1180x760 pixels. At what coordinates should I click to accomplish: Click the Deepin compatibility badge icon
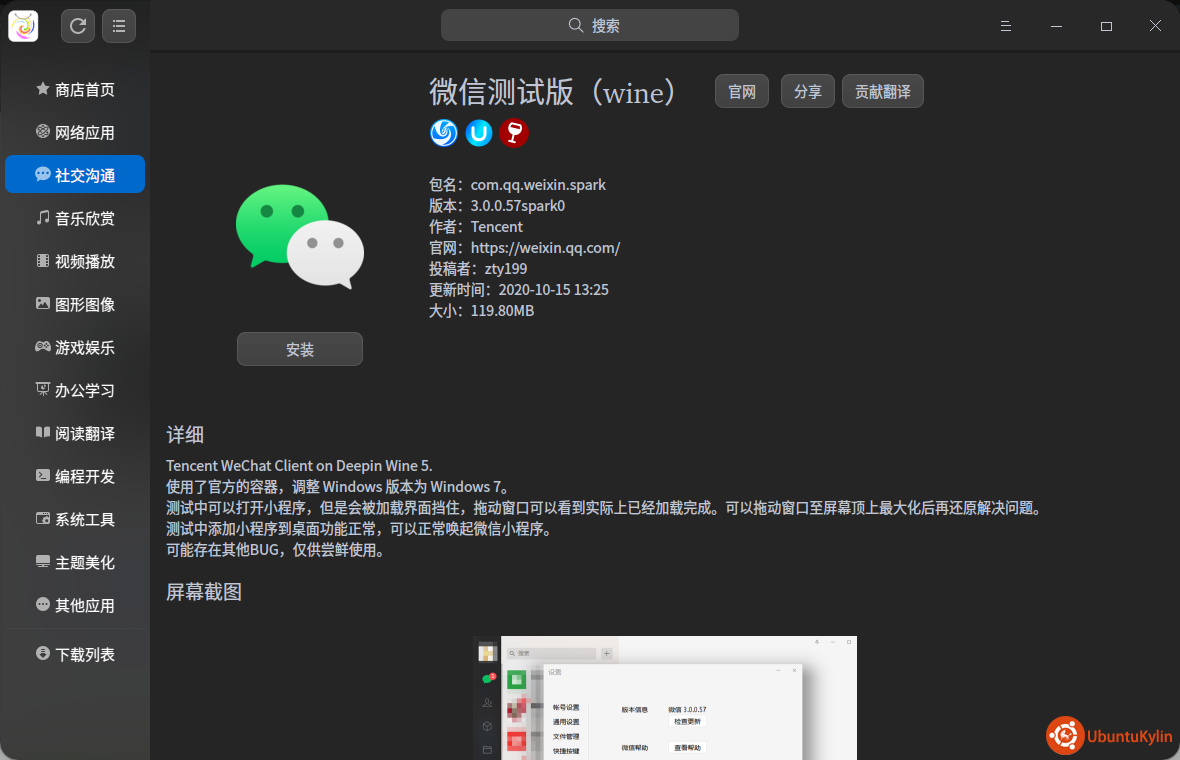444,132
